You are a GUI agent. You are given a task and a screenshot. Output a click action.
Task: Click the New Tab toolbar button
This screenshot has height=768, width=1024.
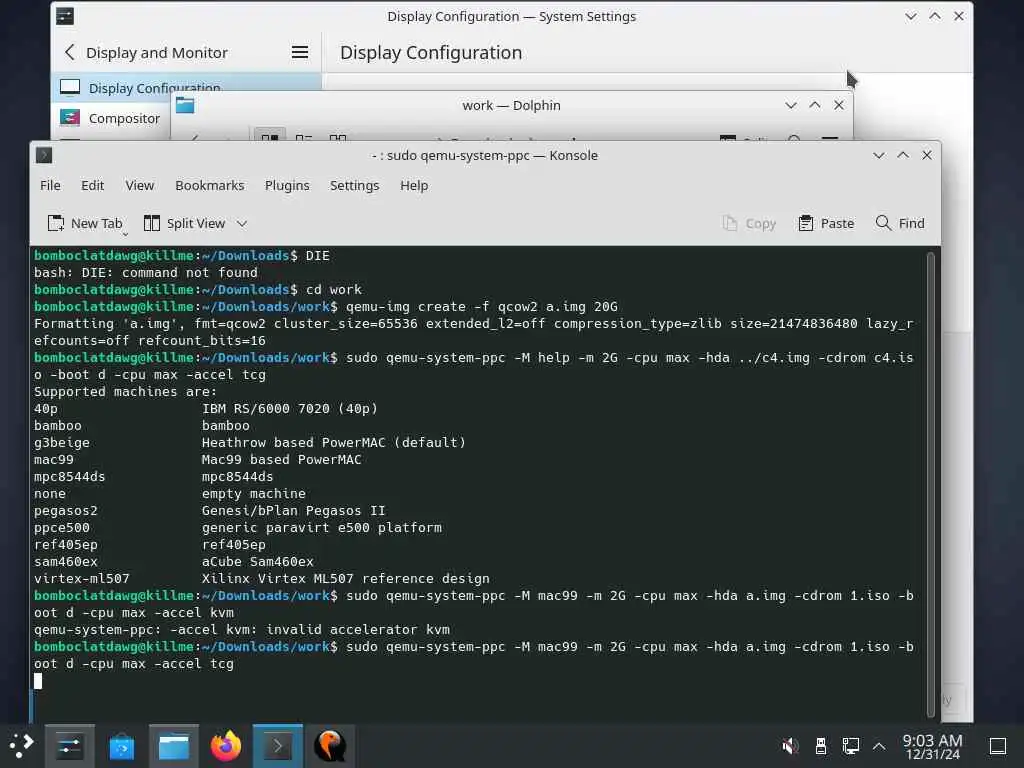tap(86, 223)
